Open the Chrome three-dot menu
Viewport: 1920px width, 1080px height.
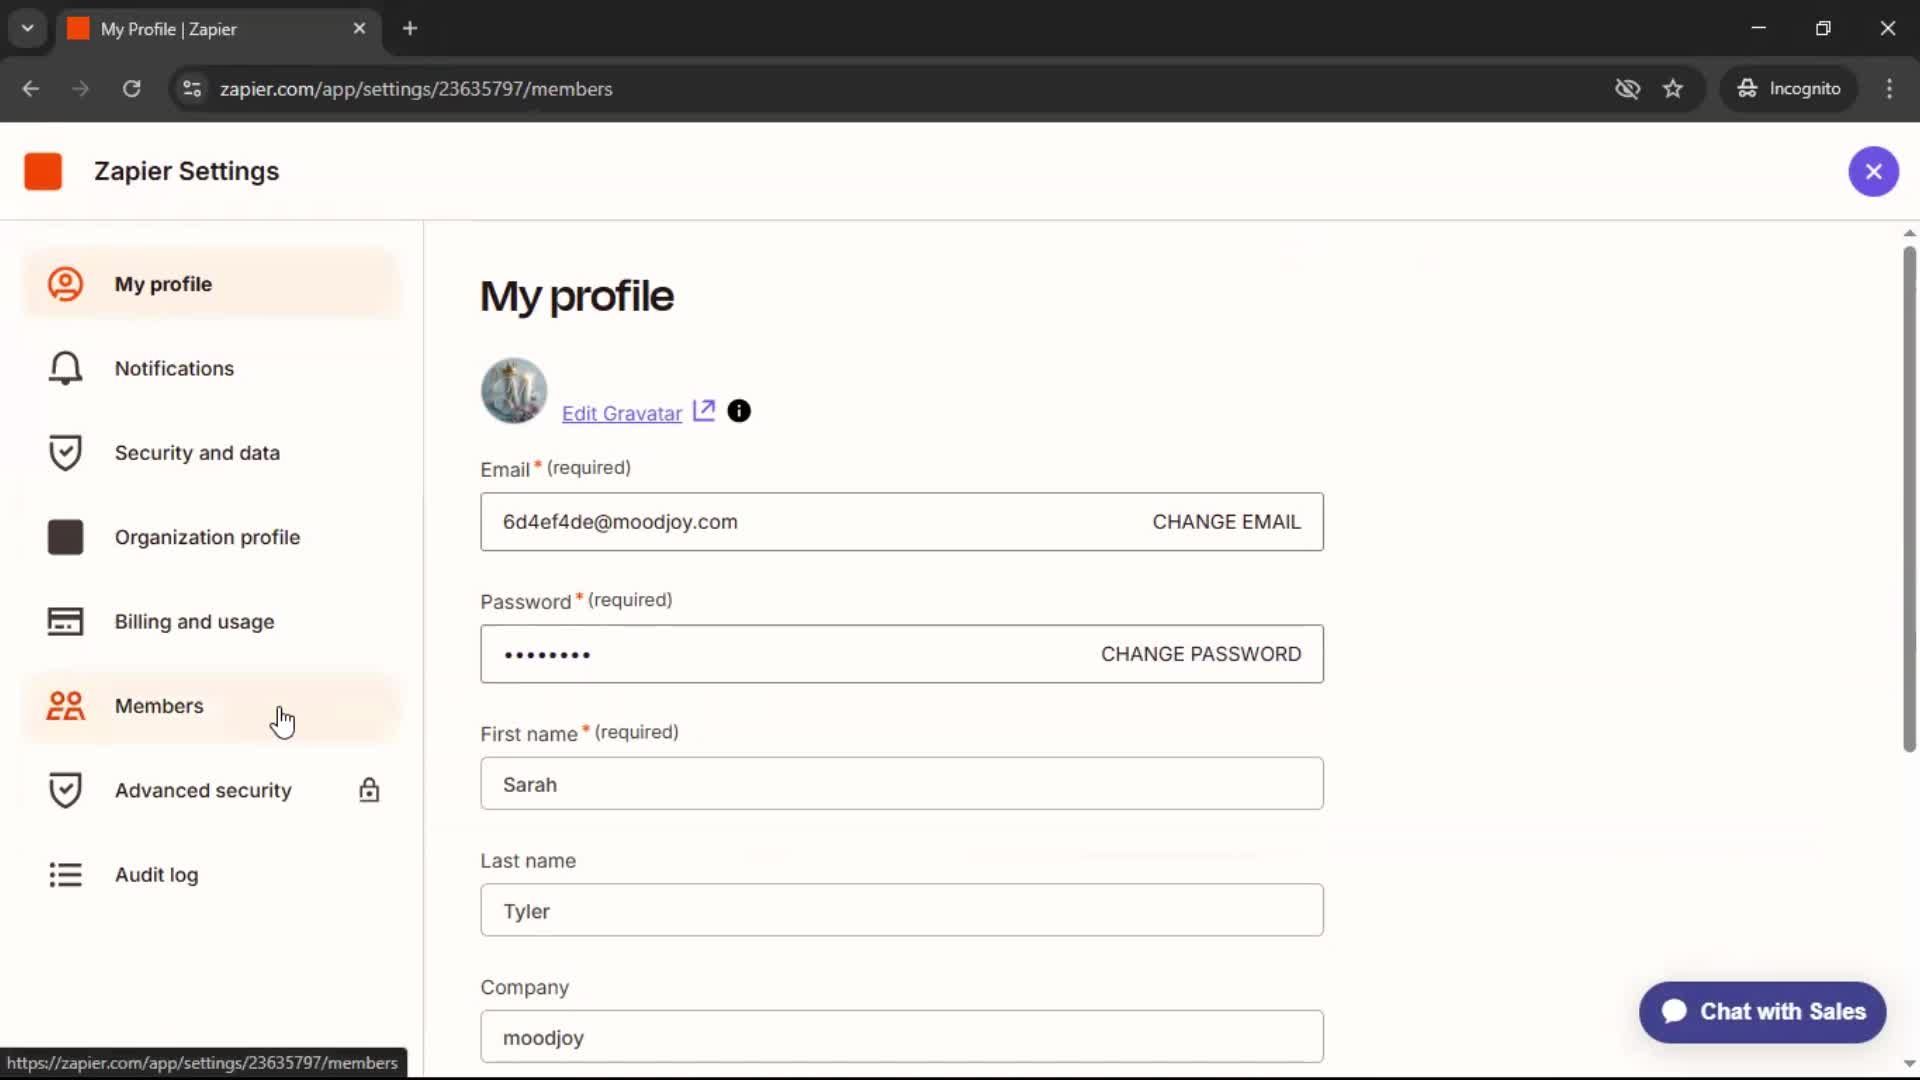pos(1889,89)
